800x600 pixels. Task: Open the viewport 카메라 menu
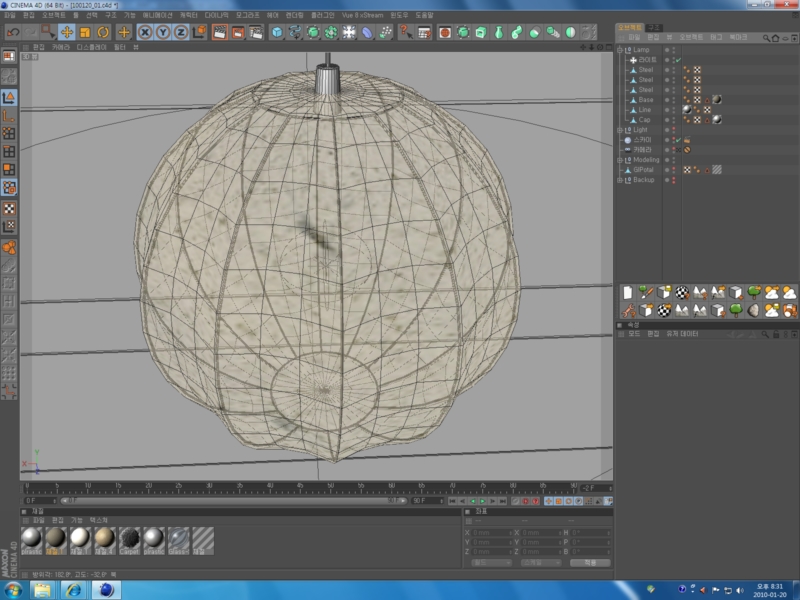tap(60, 47)
